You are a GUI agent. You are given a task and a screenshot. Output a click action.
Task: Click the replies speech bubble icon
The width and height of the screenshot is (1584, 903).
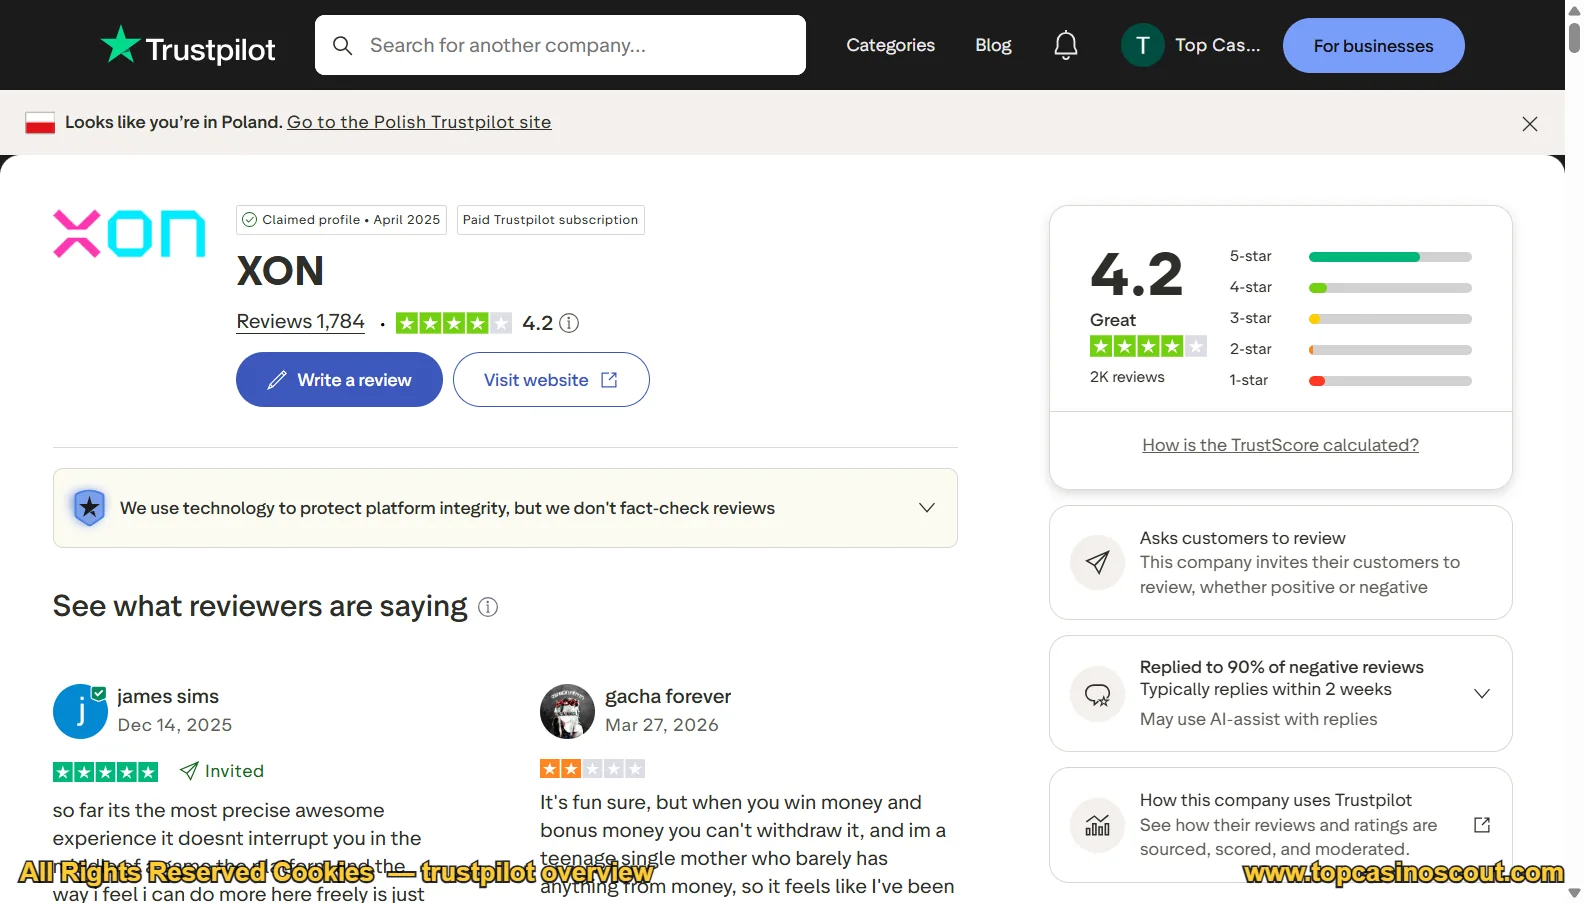click(1097, 694)
